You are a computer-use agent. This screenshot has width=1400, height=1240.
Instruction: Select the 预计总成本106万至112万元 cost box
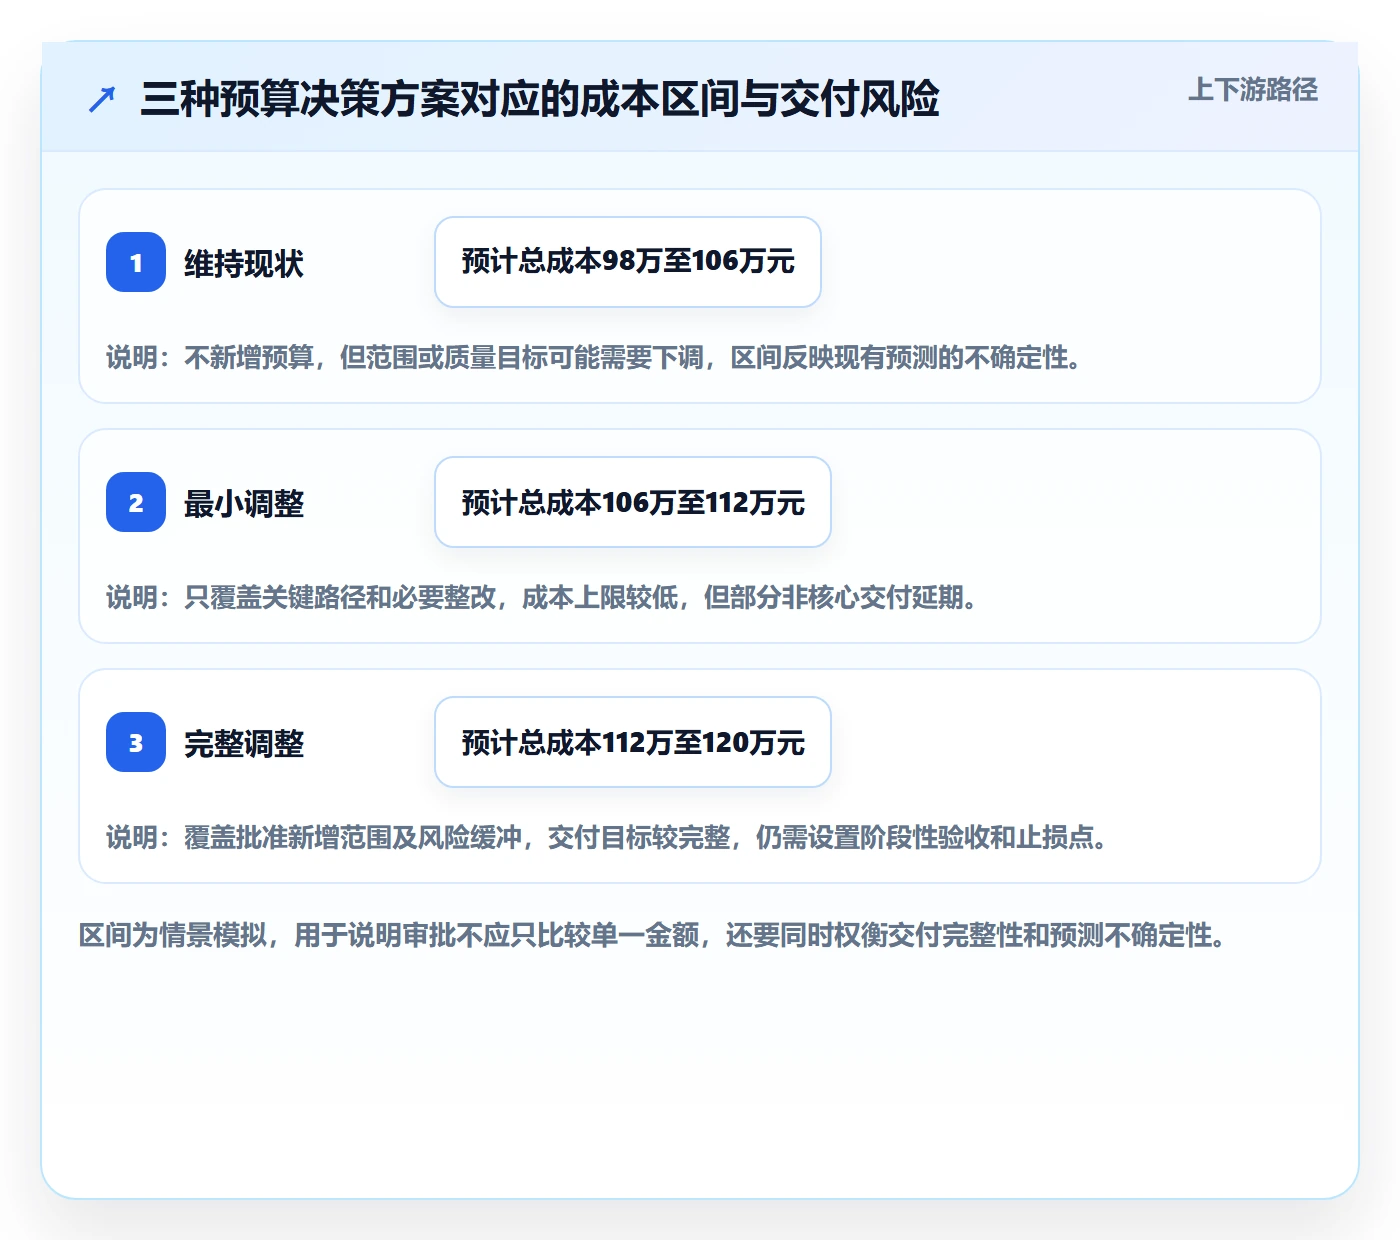[633, 502]
